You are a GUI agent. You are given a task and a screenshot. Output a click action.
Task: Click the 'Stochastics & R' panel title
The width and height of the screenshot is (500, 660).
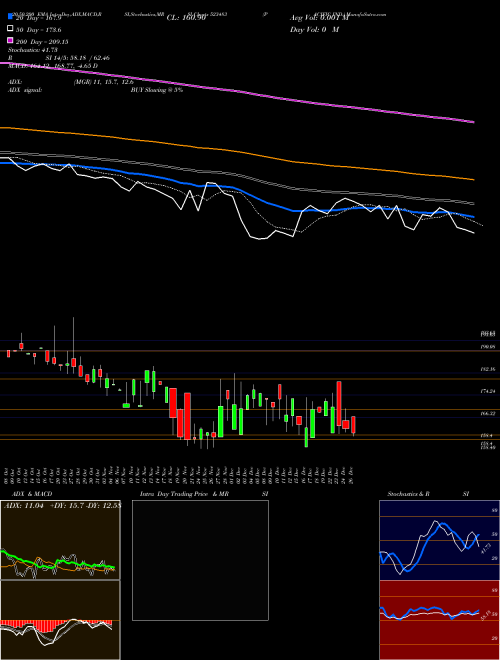click(x=408, y=494)
